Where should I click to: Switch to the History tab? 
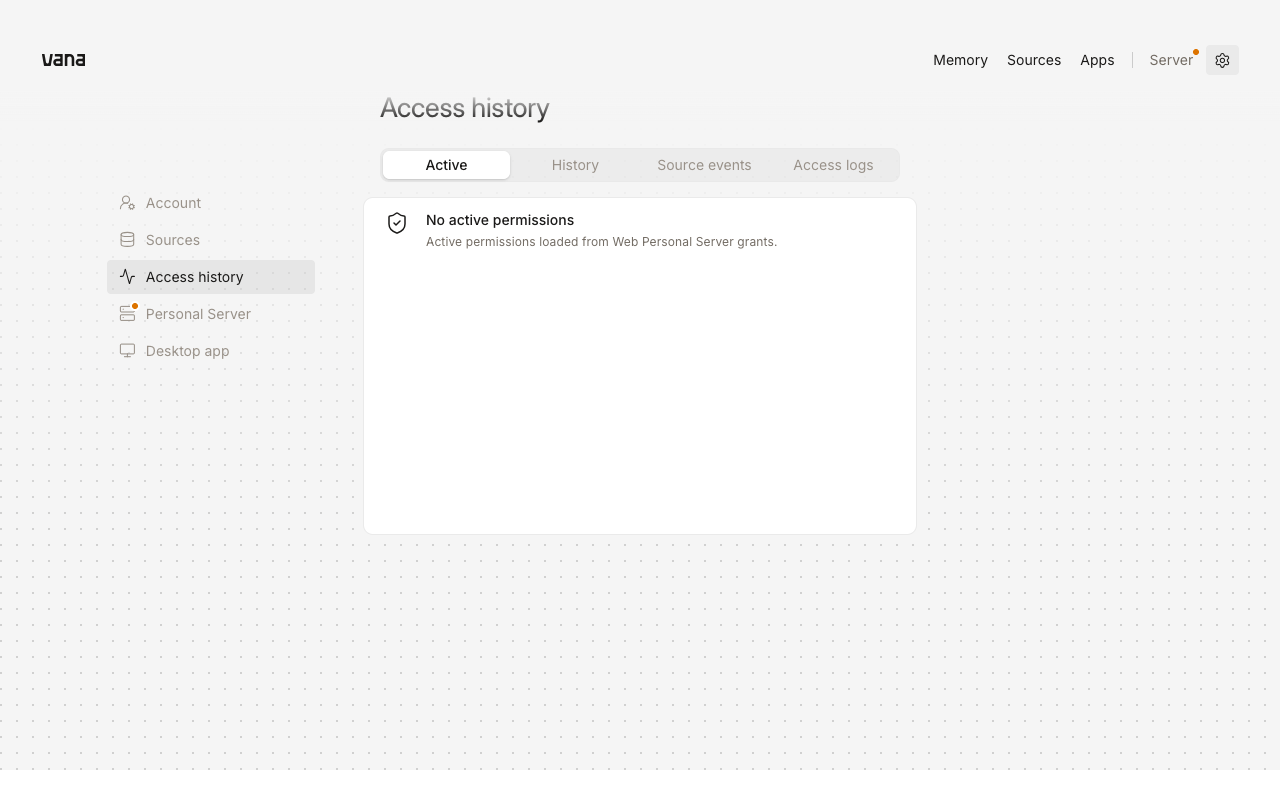click(x=575, y=165)
